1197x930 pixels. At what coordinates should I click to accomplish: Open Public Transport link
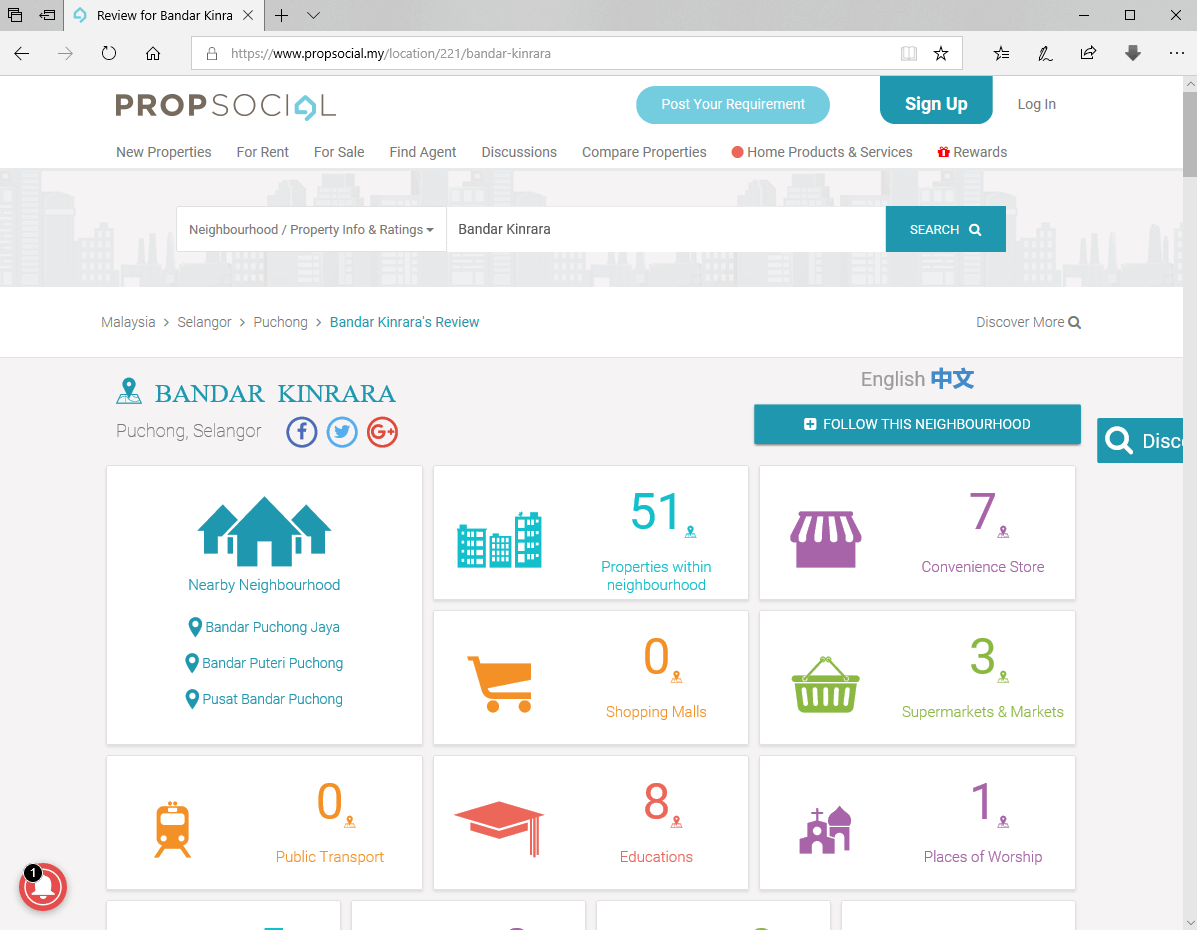coord(330,857)
